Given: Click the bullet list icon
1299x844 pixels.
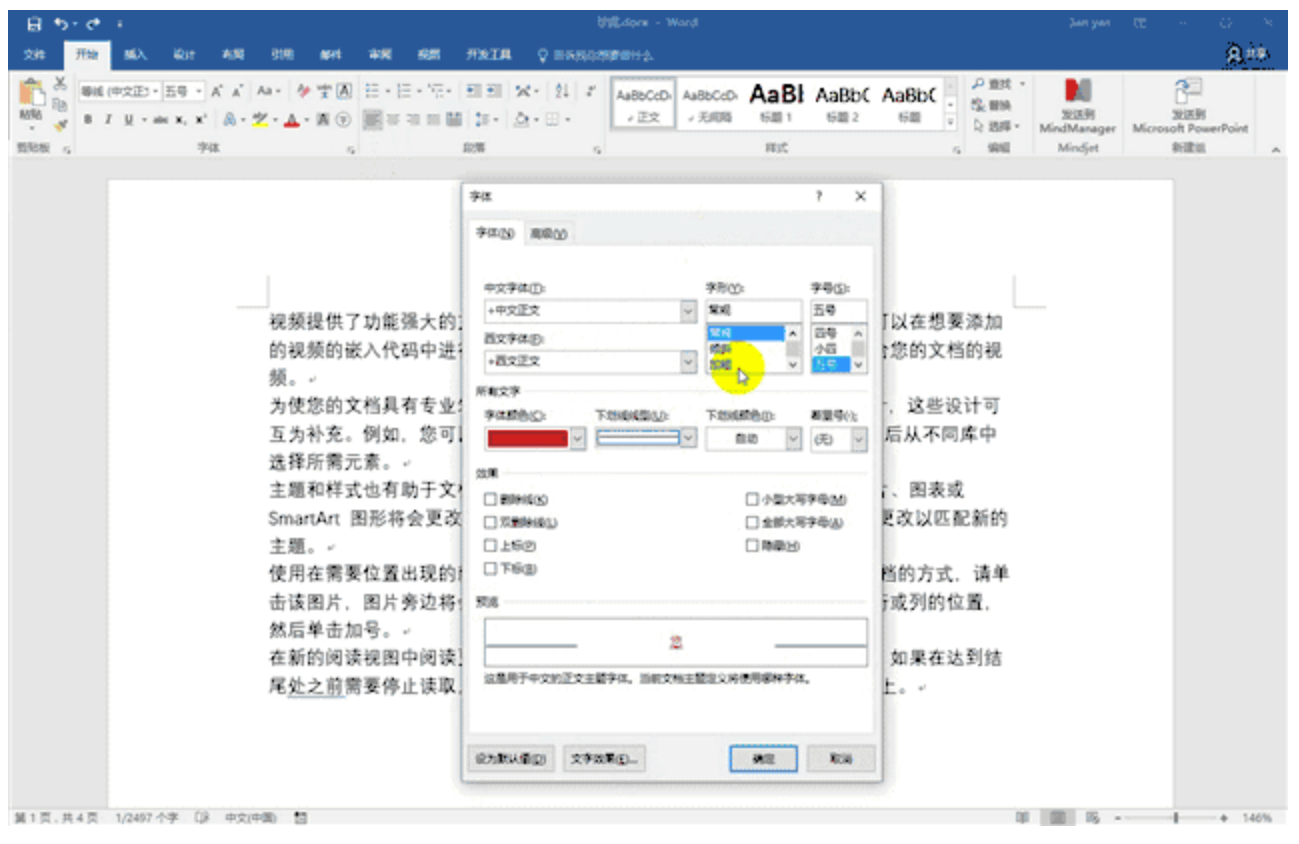Looking at the screenshot, I should pyautogui.click(x=372, y=91).
